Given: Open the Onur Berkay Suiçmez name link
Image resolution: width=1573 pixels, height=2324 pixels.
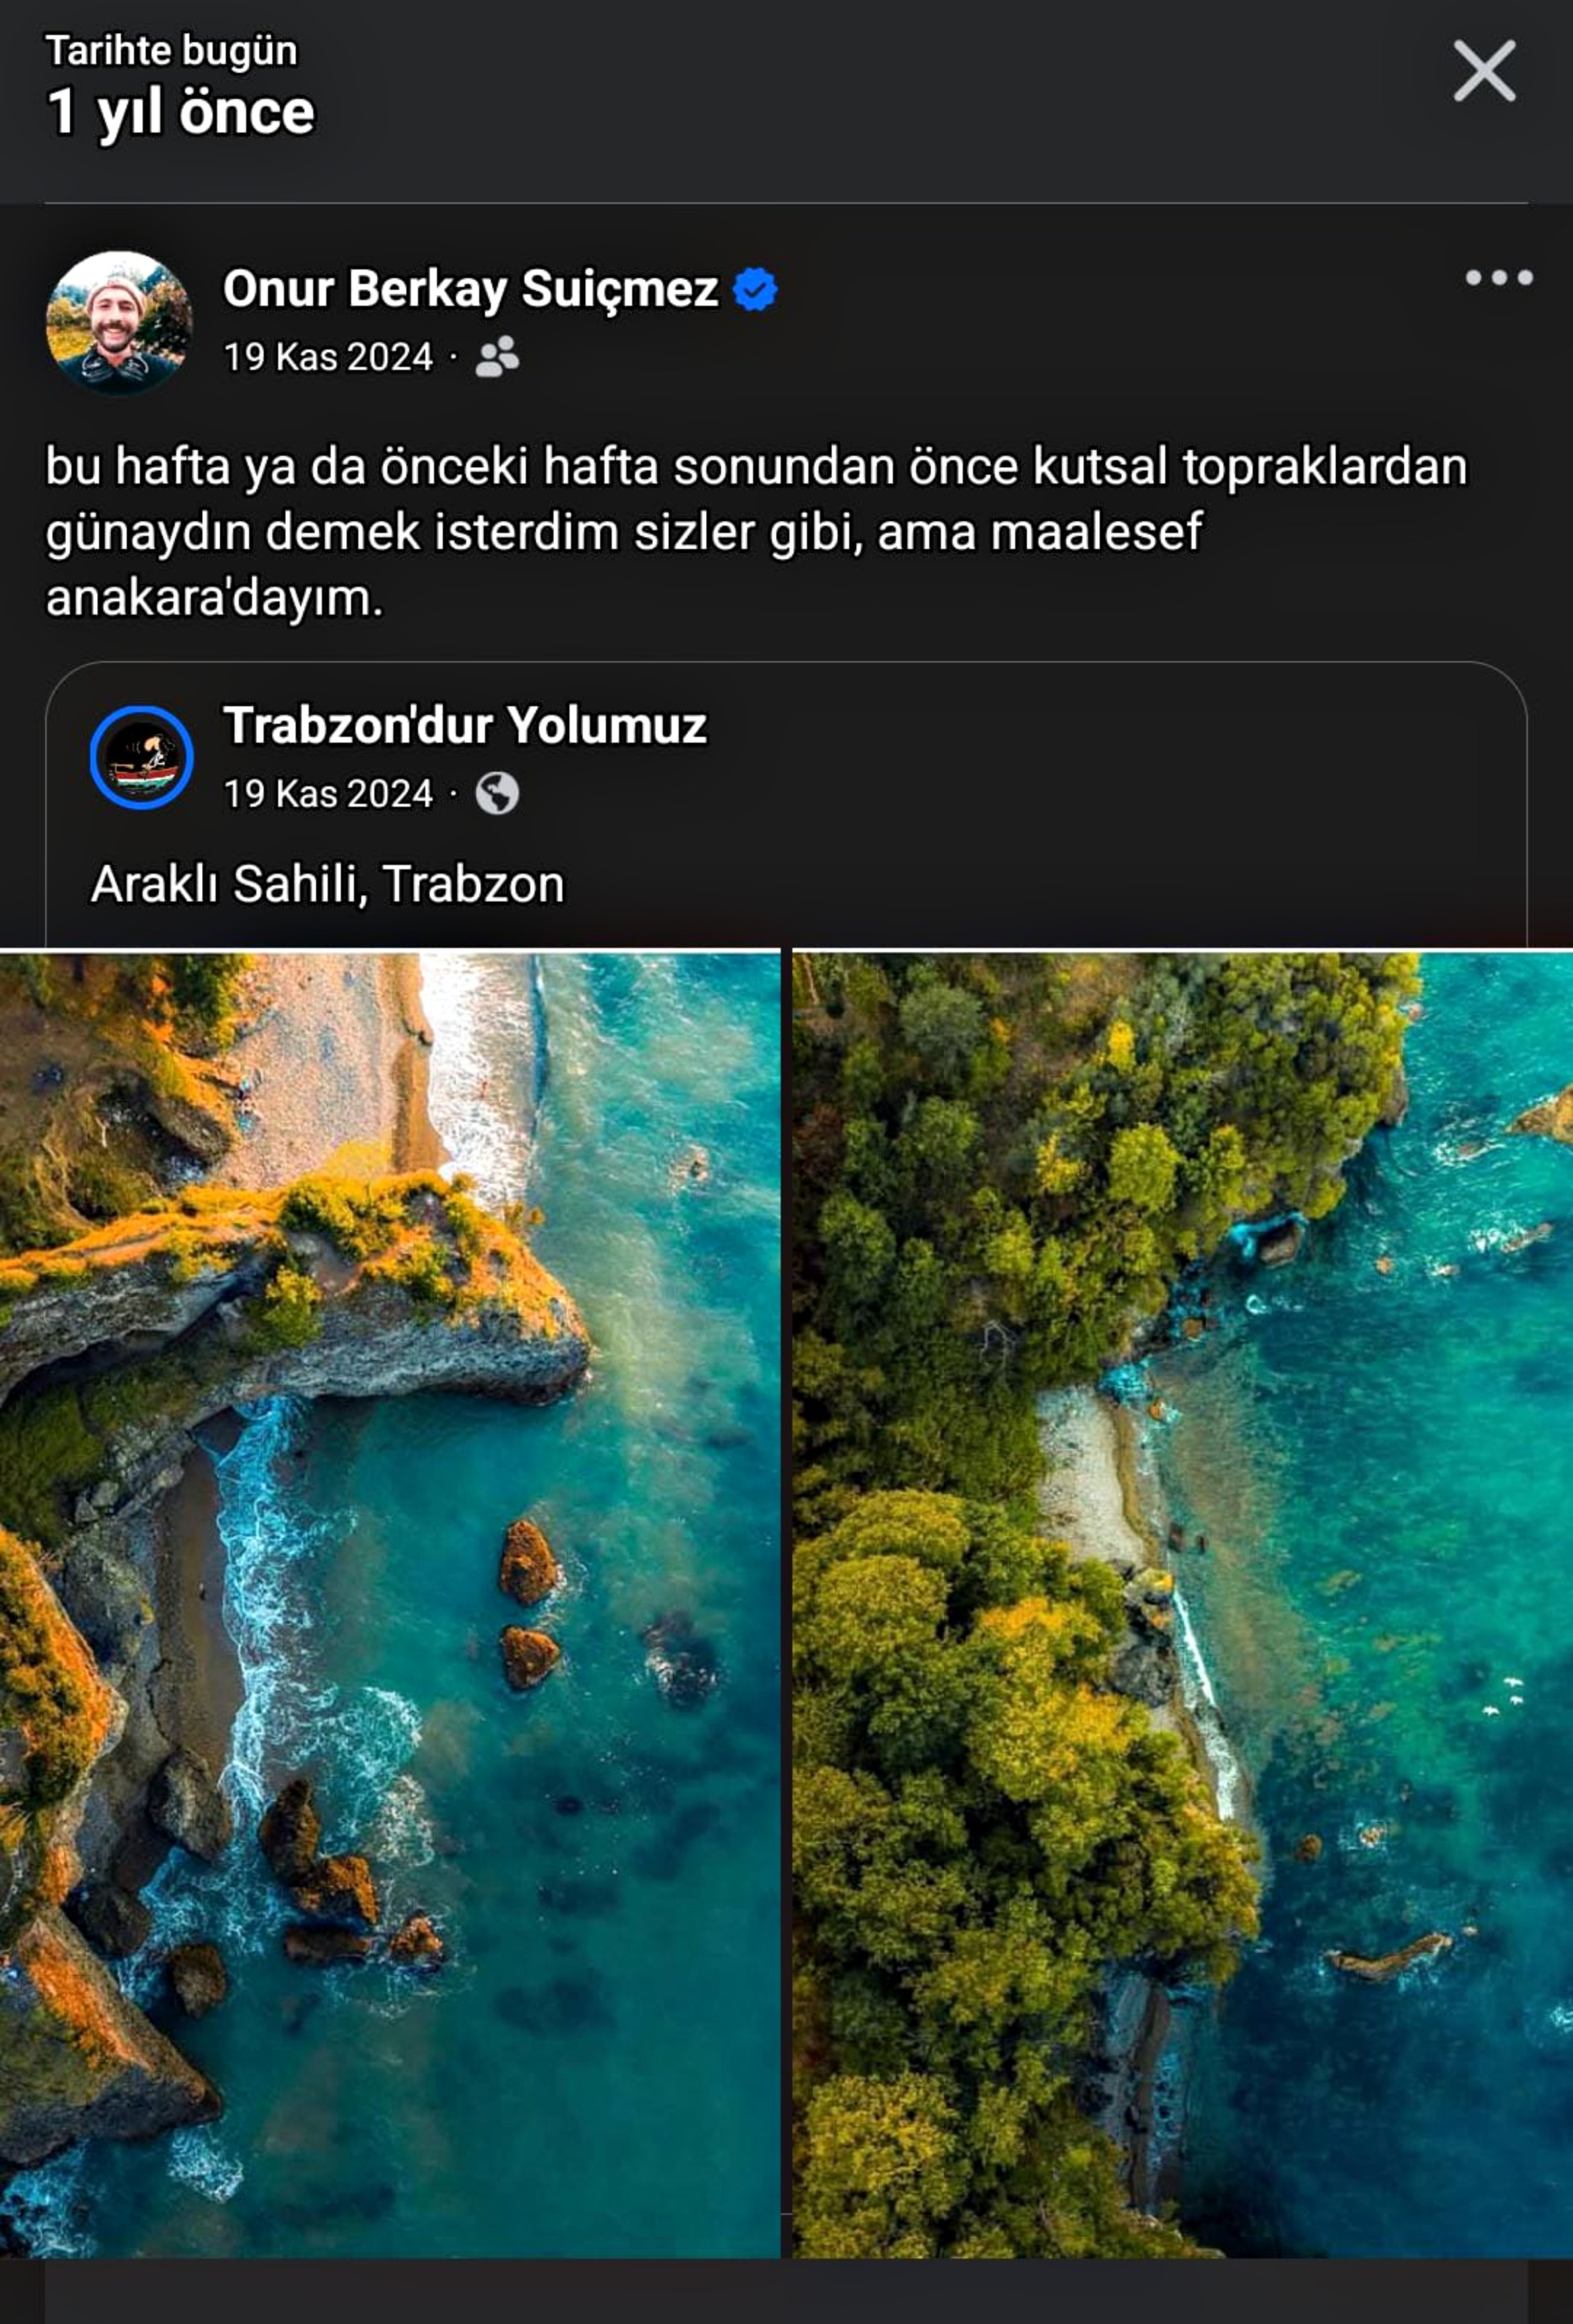Looking at the screenshot, I should [x=470, y=289].
